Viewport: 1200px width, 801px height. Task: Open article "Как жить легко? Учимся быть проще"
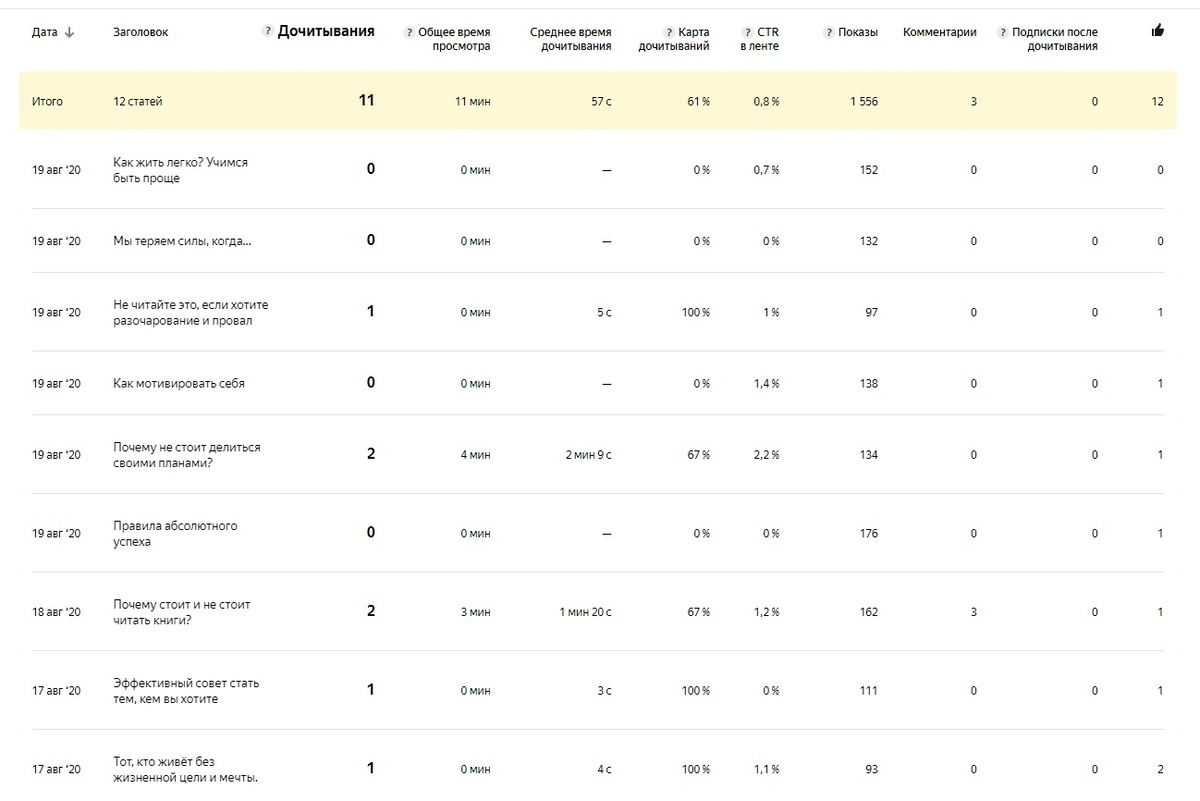[180, 170]
